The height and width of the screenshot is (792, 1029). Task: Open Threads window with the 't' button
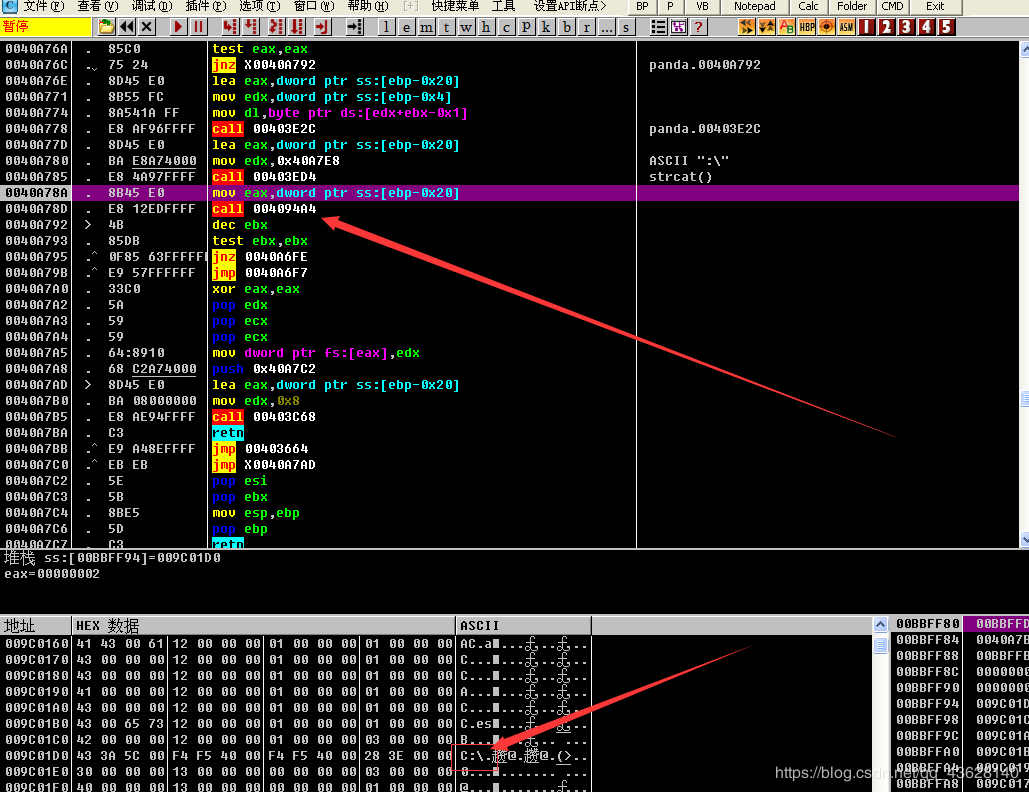pos(447,27)
